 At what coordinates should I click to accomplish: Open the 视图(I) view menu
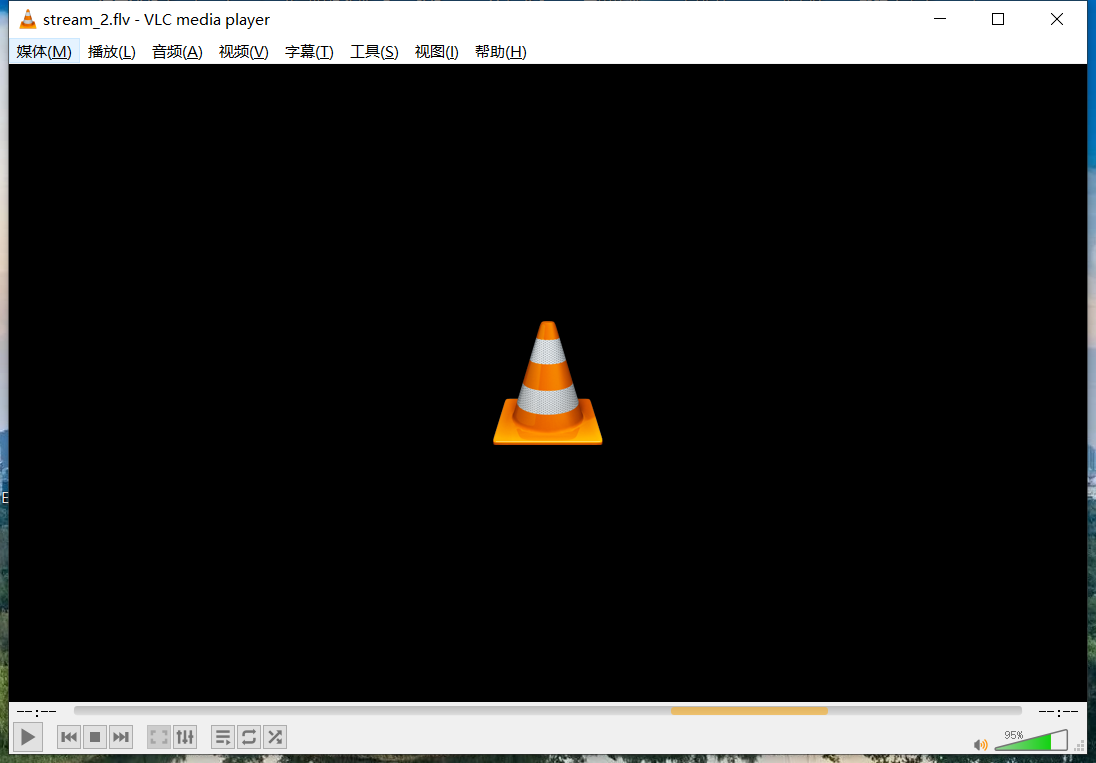point(436,52)
